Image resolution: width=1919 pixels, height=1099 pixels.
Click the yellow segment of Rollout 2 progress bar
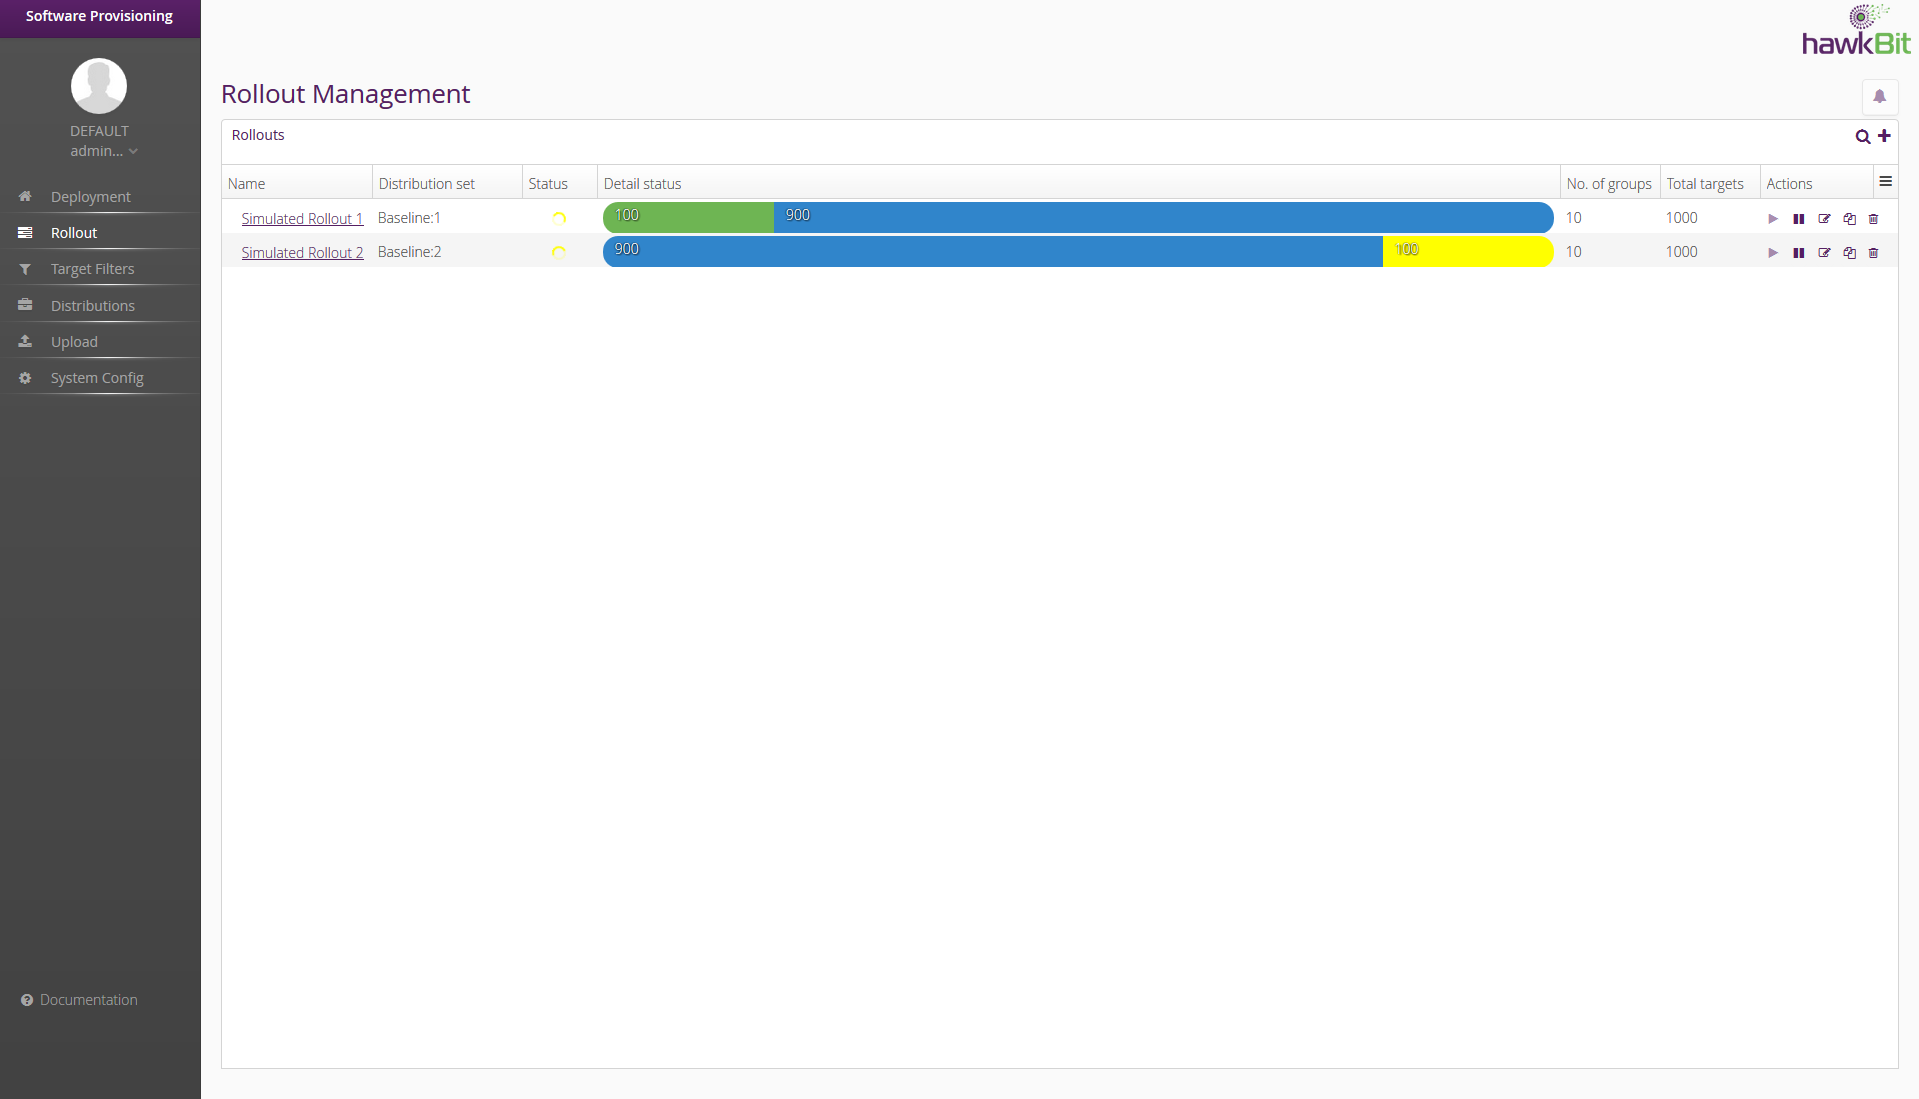[x=1467, y=252]
